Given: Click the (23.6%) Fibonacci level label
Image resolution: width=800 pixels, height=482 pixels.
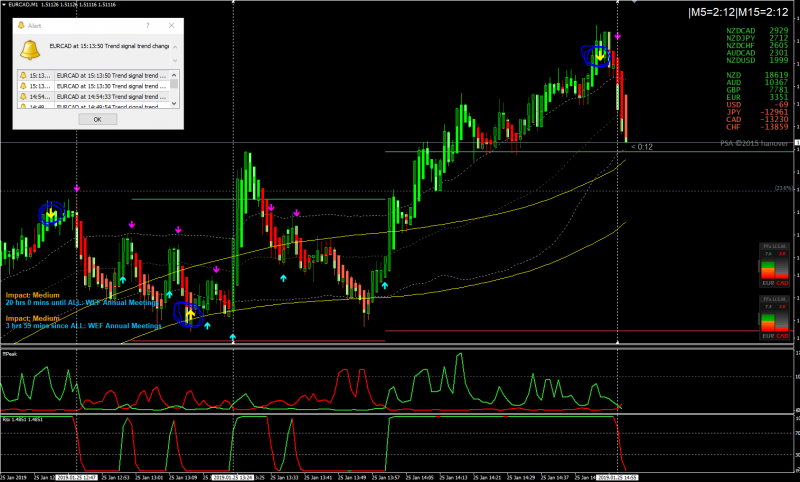Looking at the screenshot, I should coord(784,188).
